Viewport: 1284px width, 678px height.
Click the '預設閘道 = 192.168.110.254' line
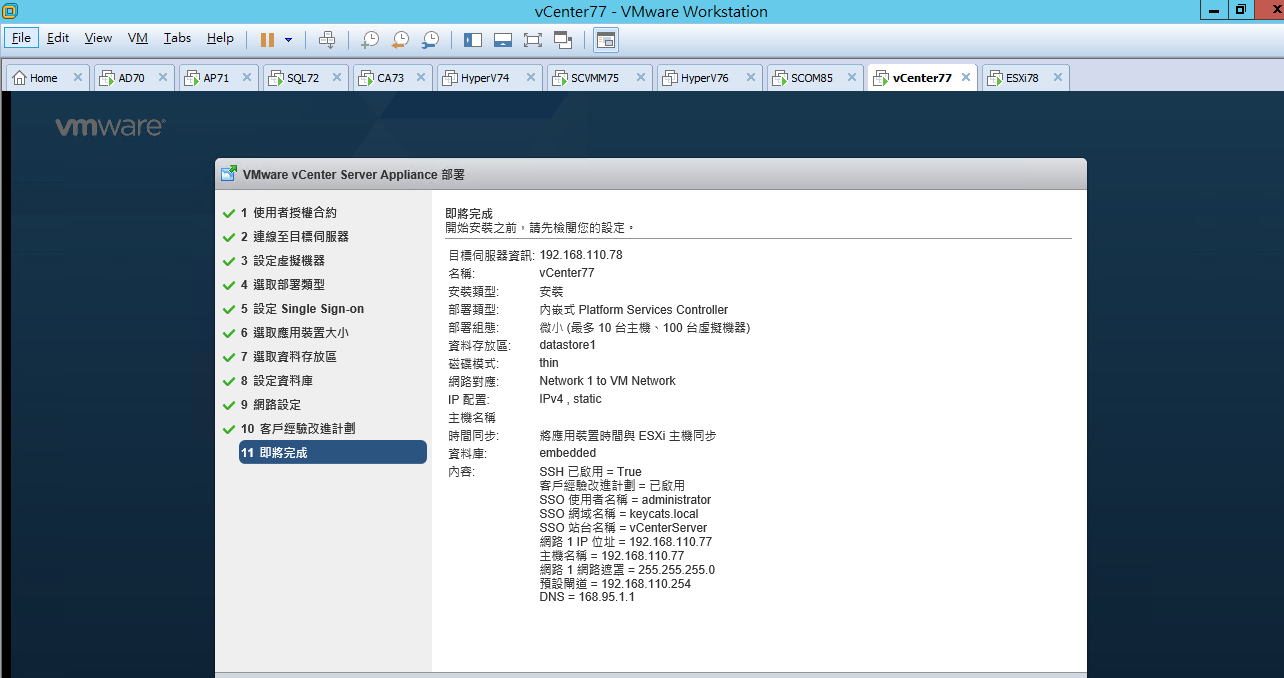615,584
